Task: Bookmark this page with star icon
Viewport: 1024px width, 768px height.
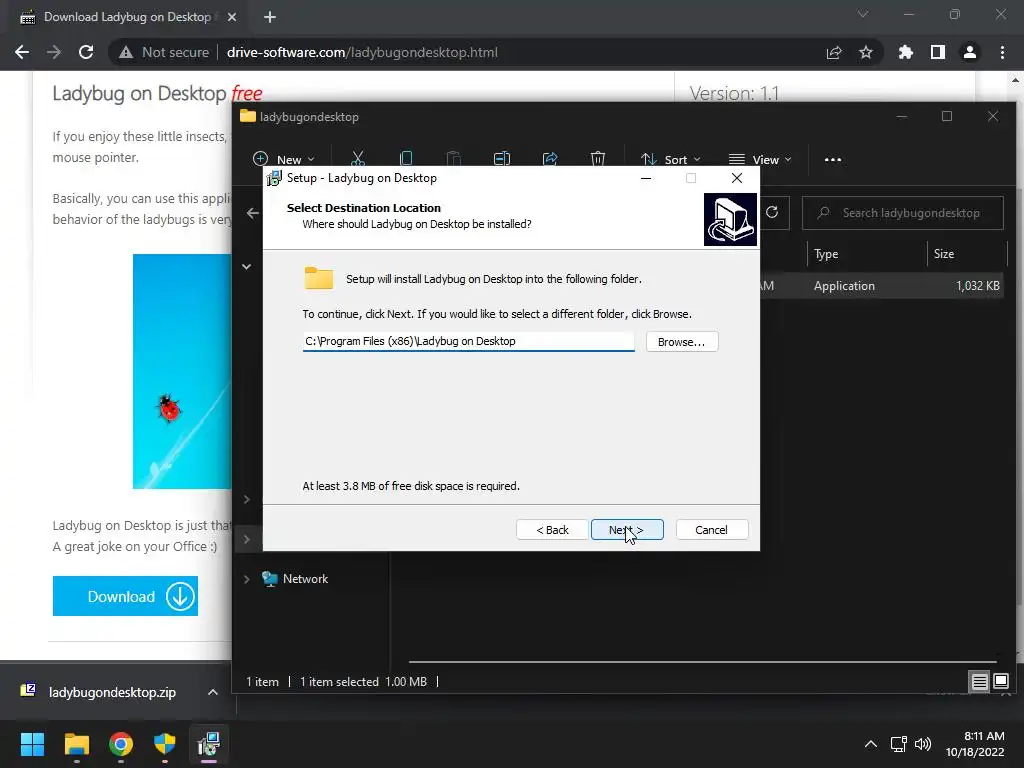Action: coord(866,52)
